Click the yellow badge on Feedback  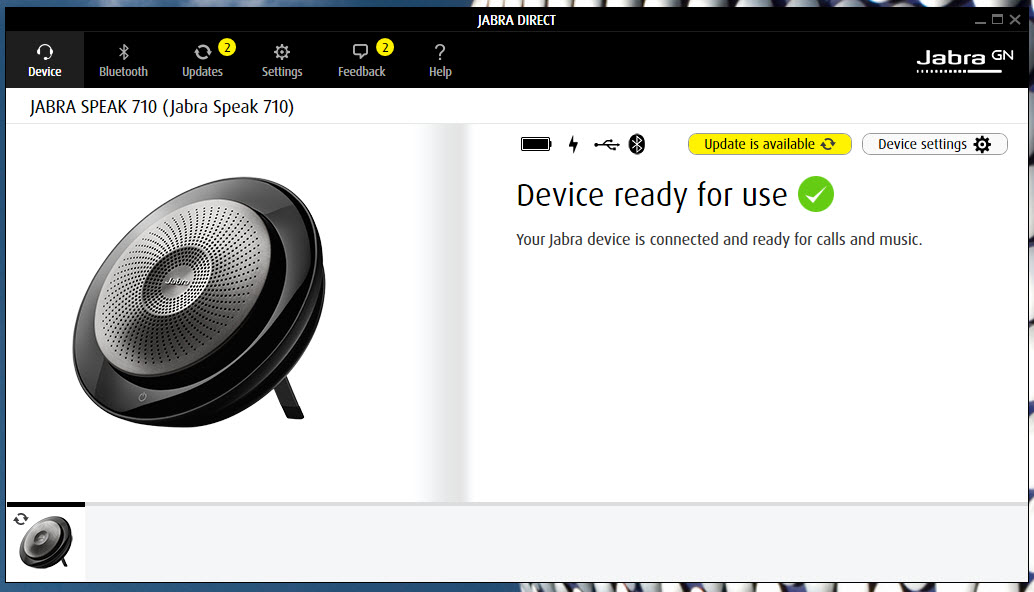coord(385,47)
